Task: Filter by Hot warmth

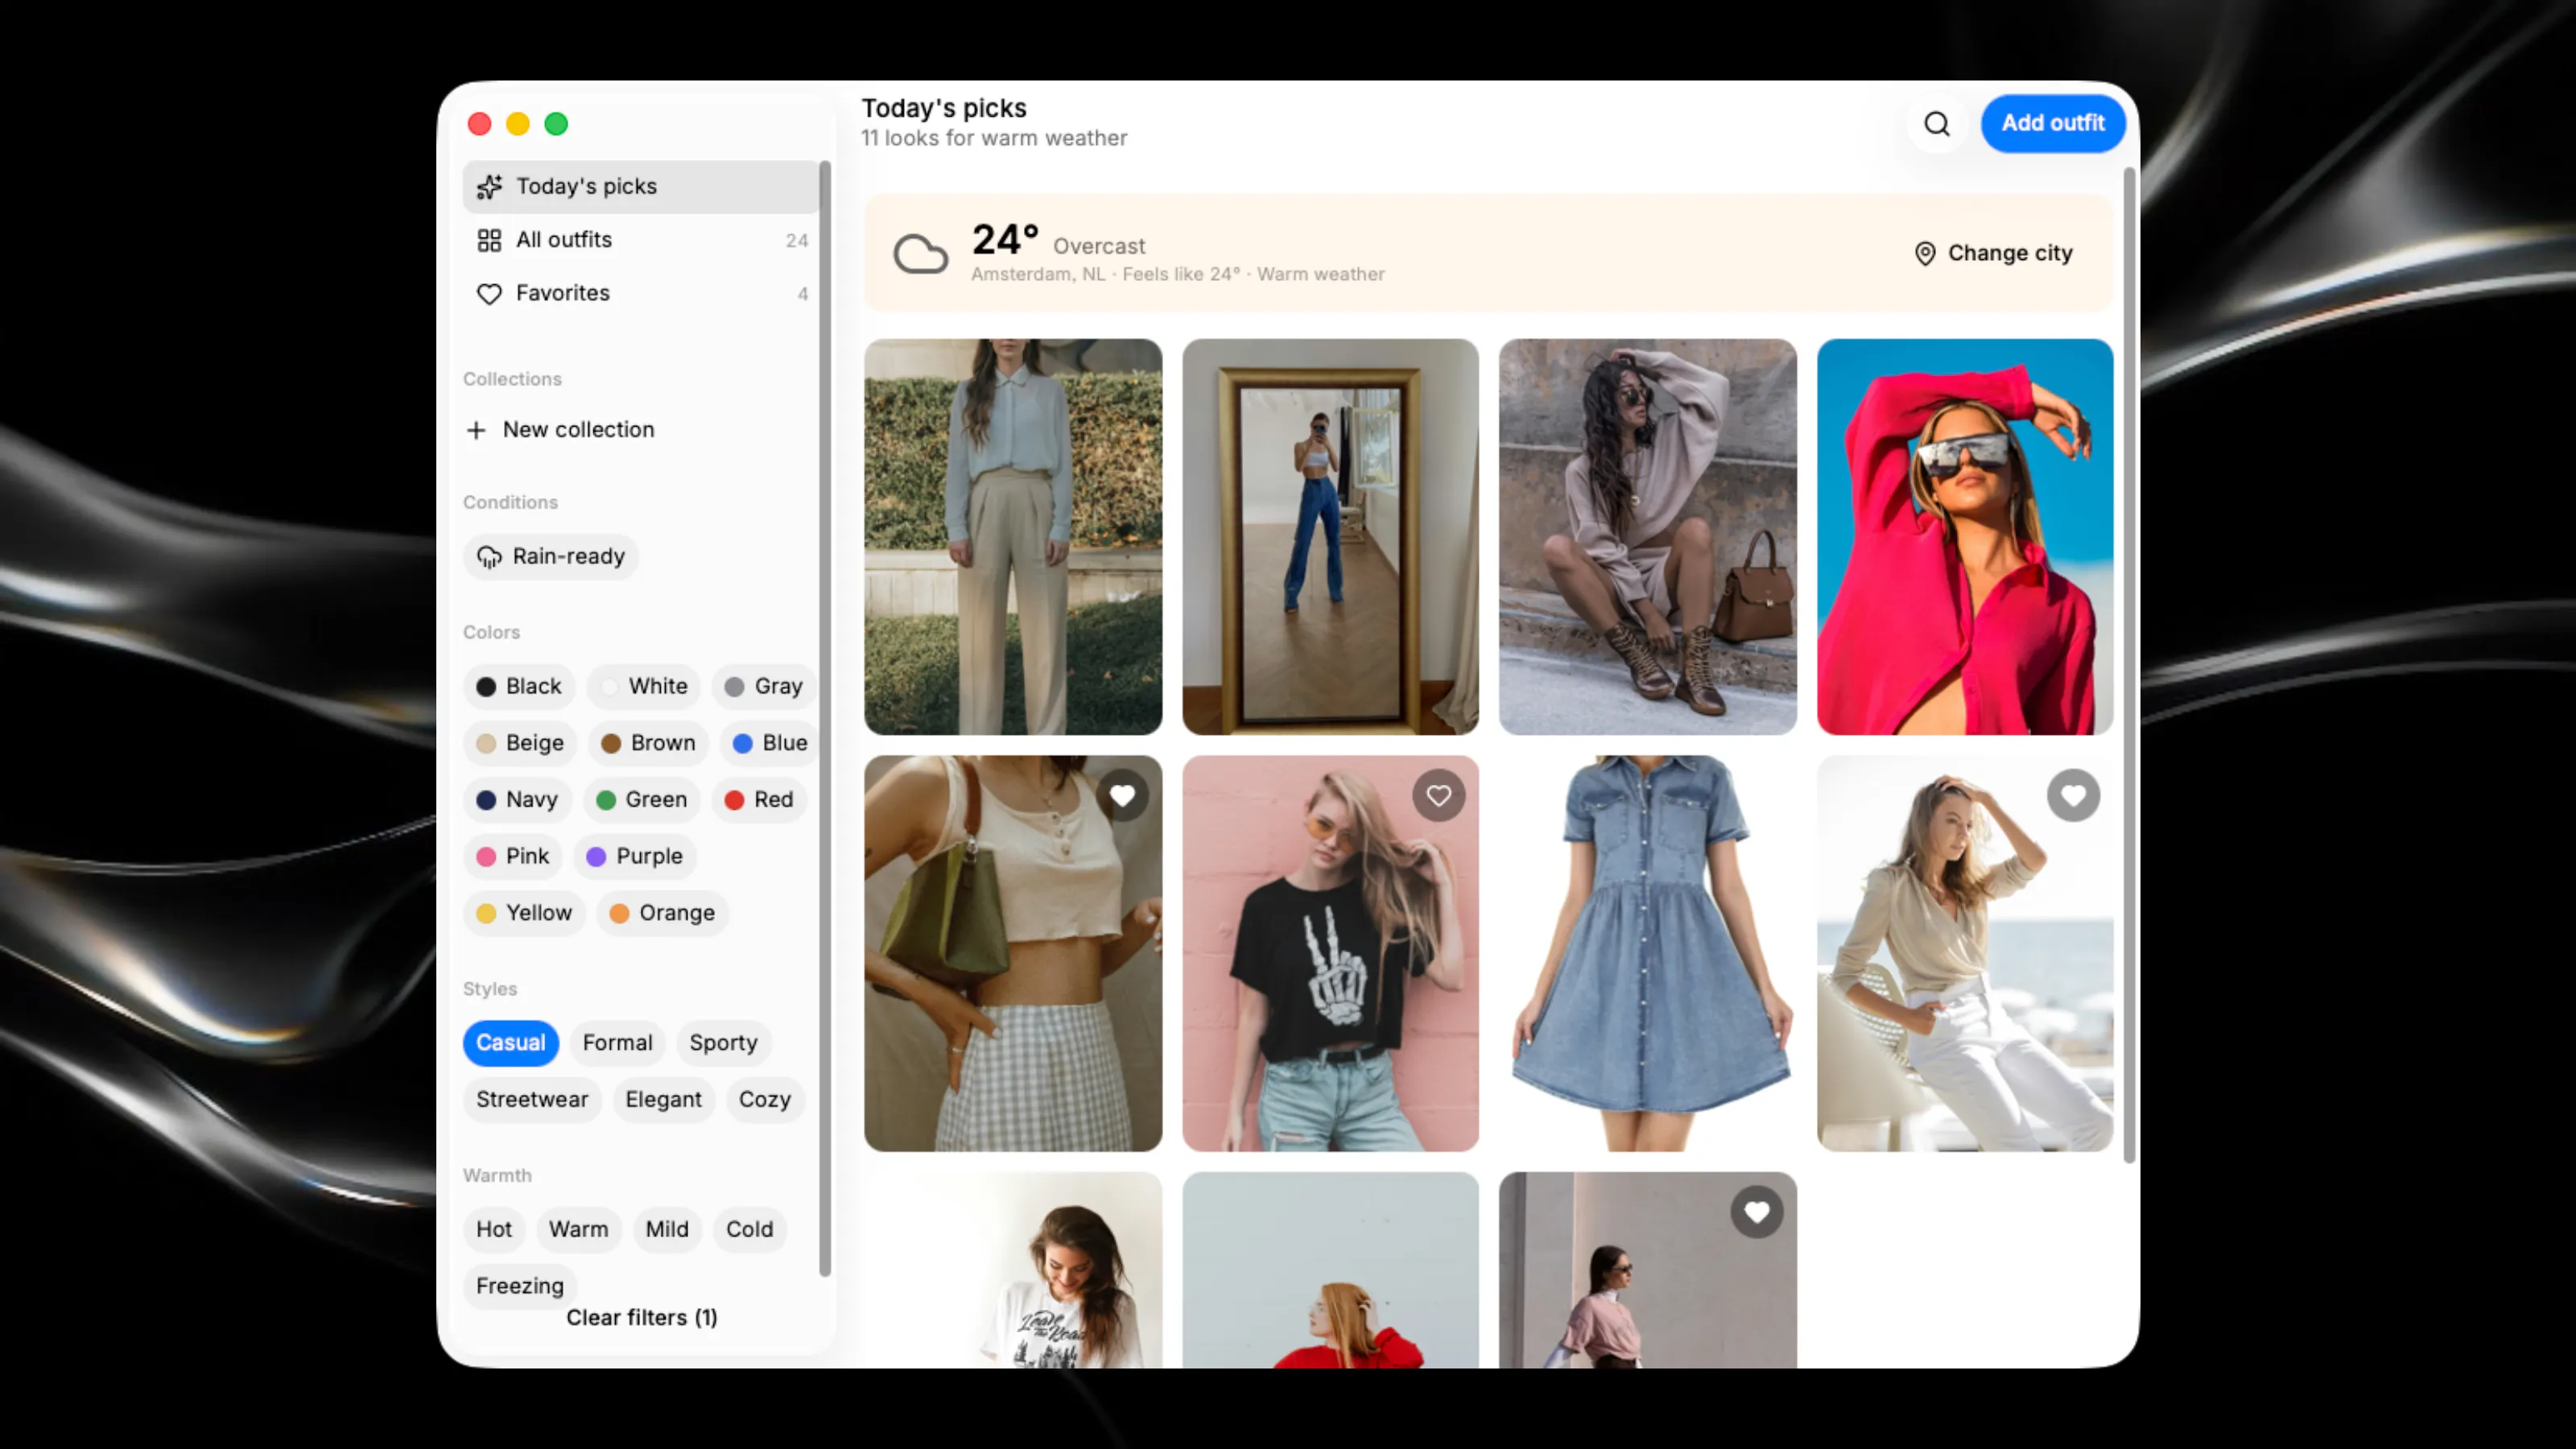Action: click(494, 1230)
